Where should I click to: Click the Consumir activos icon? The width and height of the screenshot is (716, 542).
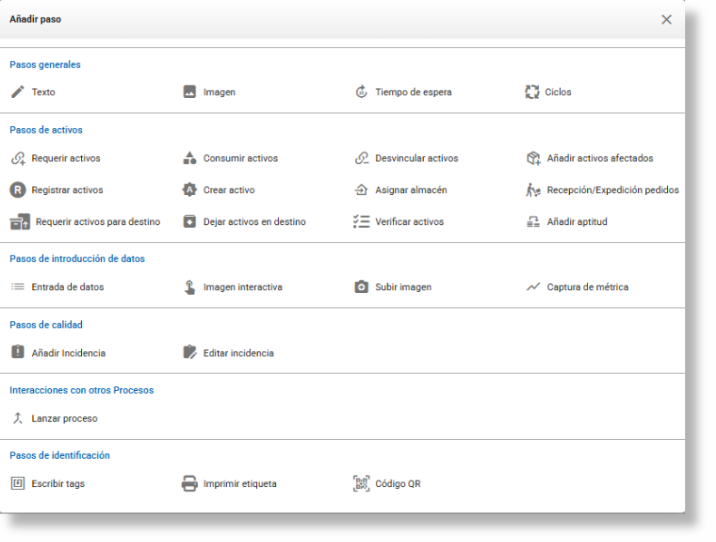(189, 158)
